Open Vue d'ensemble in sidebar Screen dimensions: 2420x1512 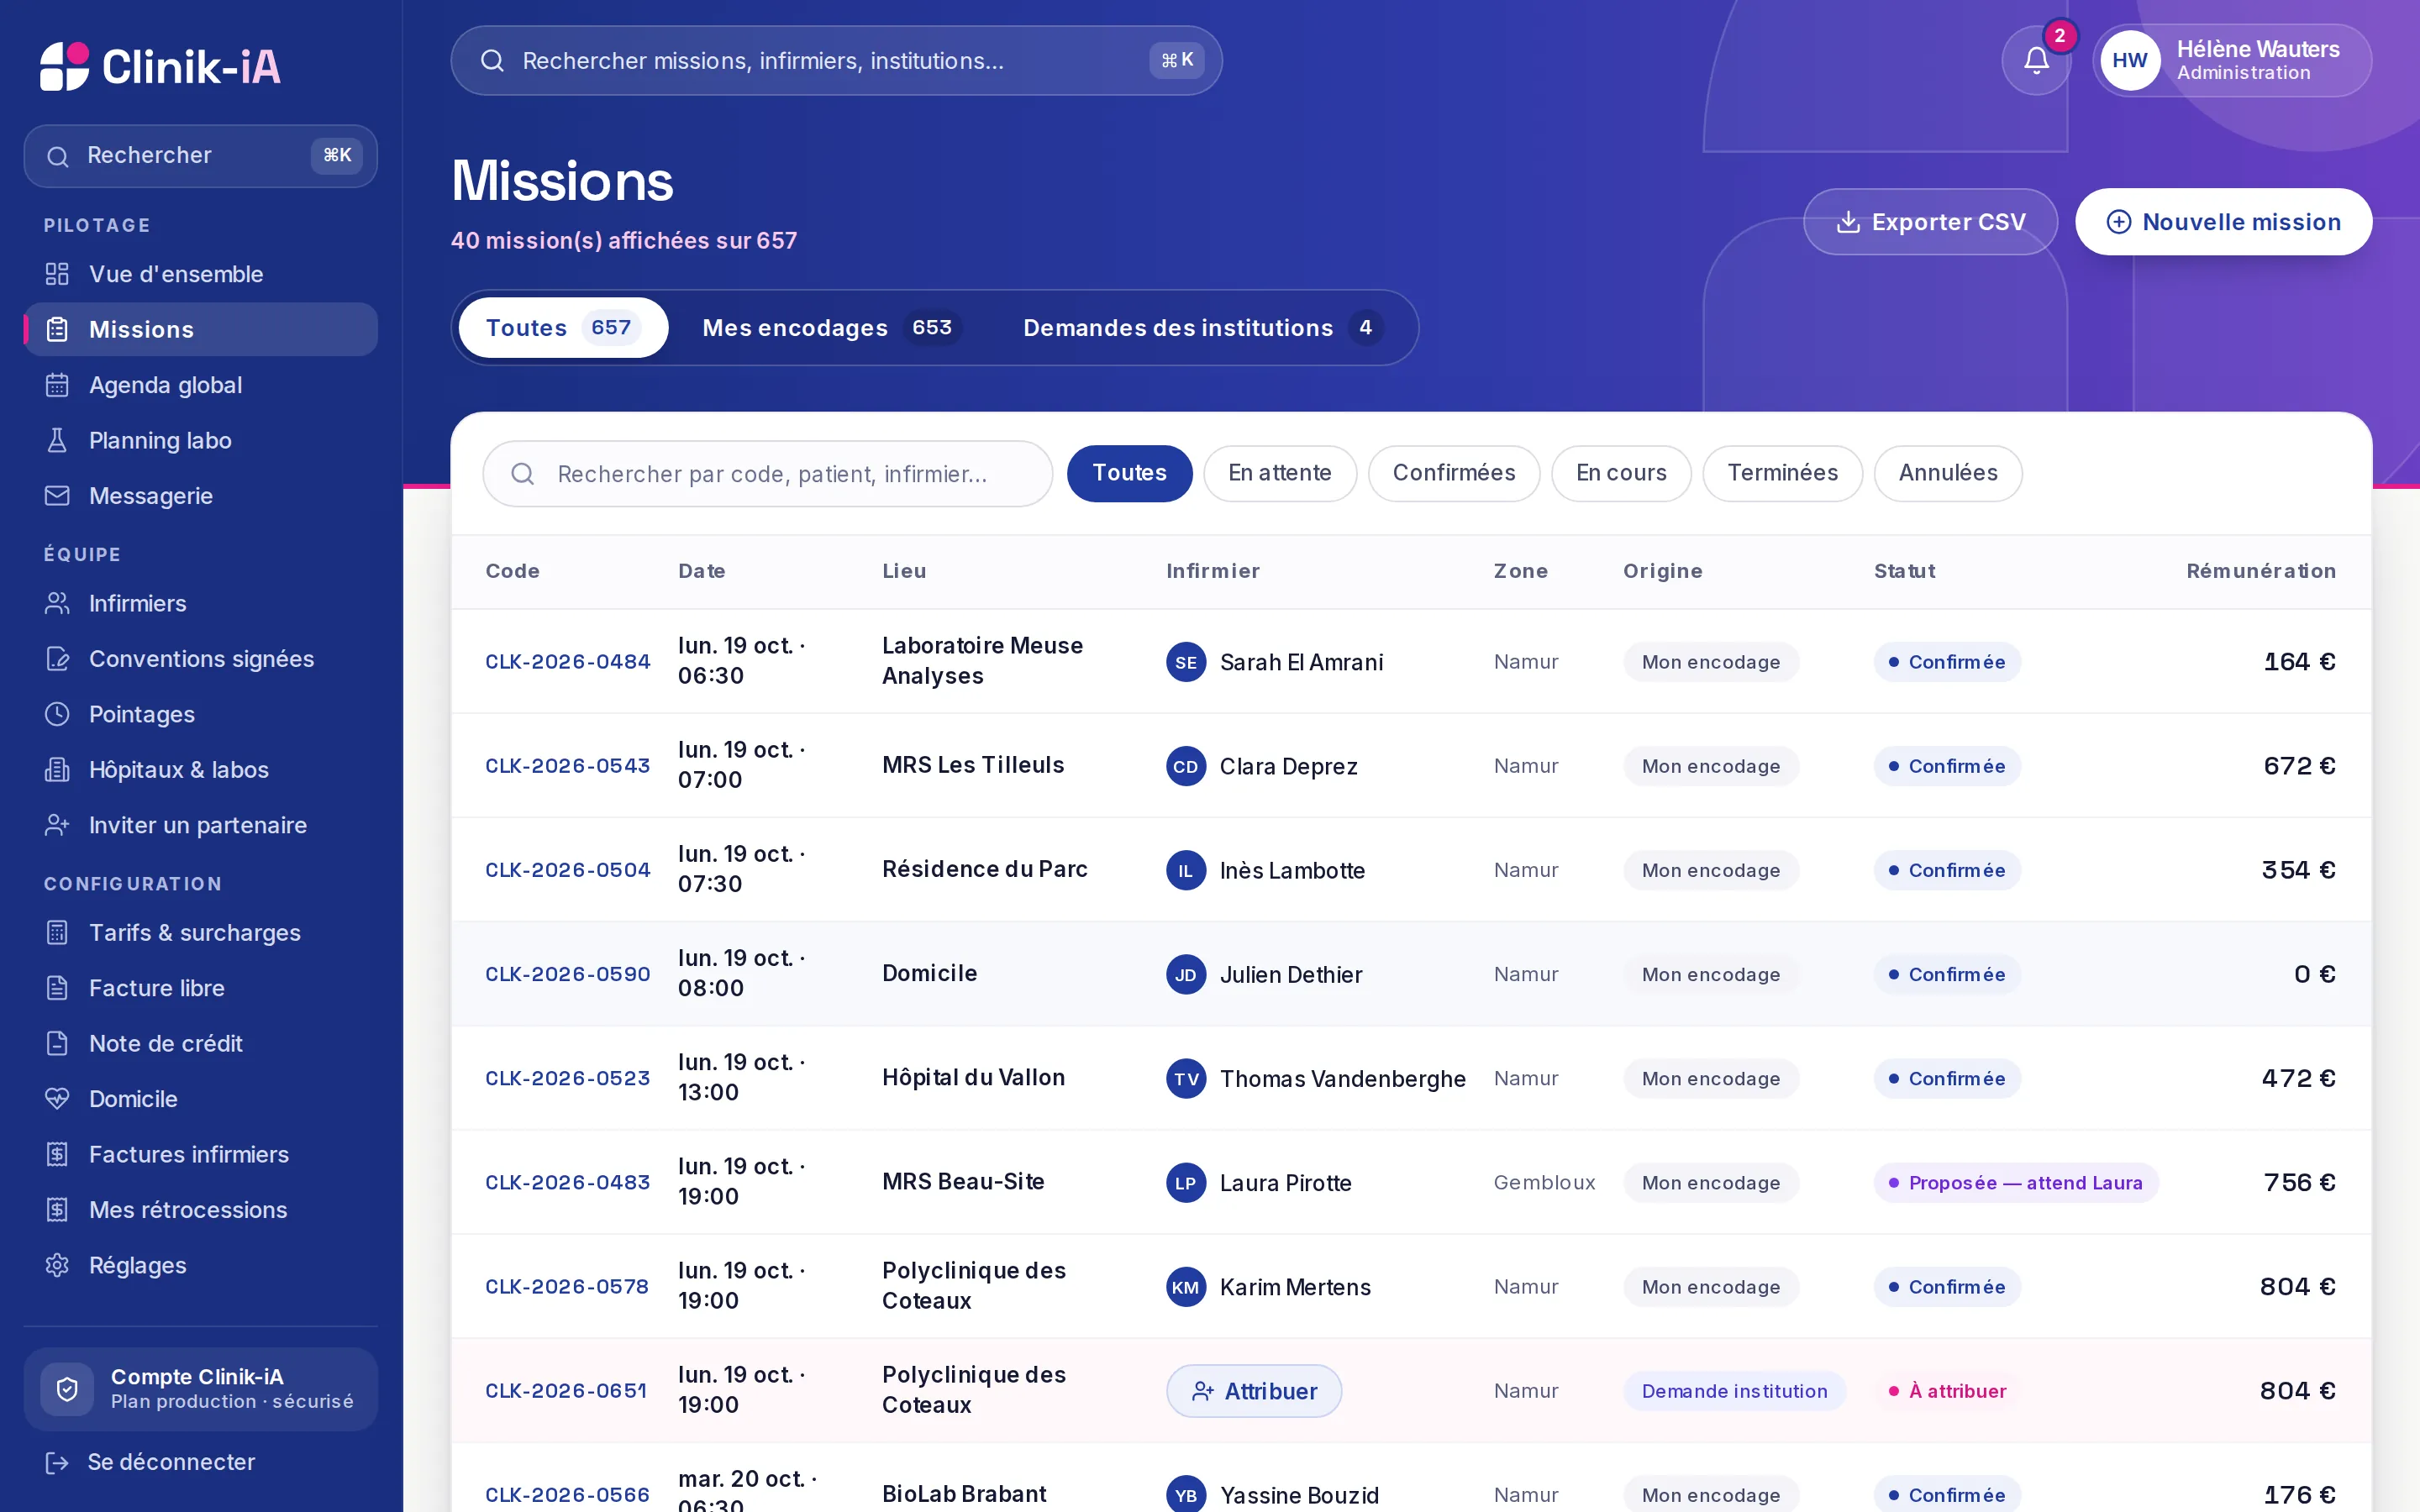coord(200,274)
